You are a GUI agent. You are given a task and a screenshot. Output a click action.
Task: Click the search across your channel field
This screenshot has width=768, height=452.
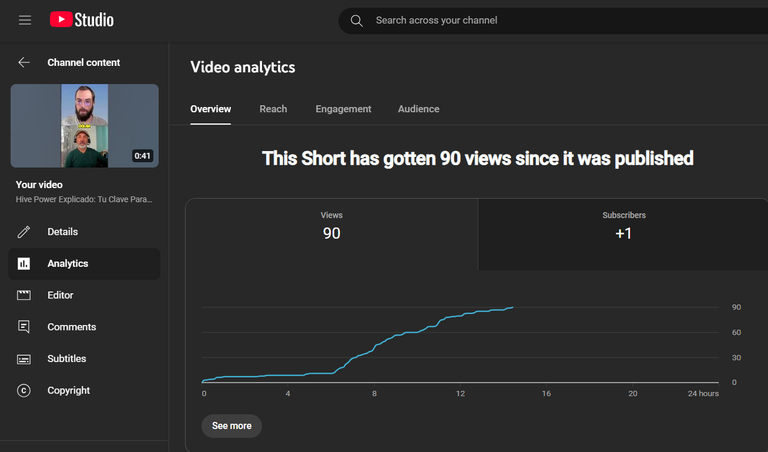[x=553, y=21]
